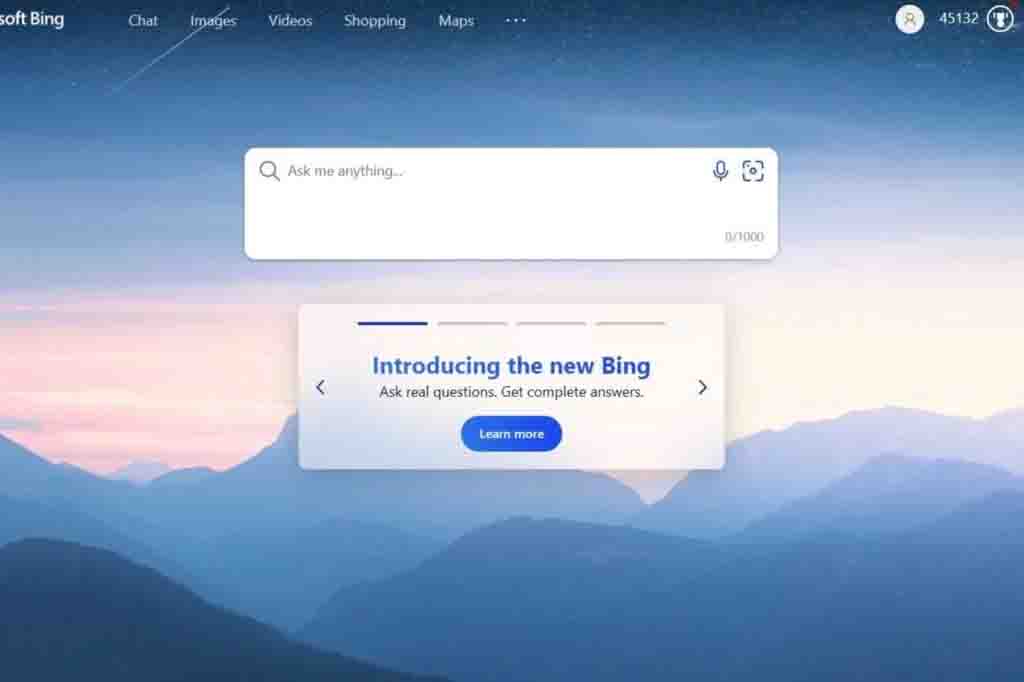
Task: Open the Shopping tab
Action: (x=375, y=21)
